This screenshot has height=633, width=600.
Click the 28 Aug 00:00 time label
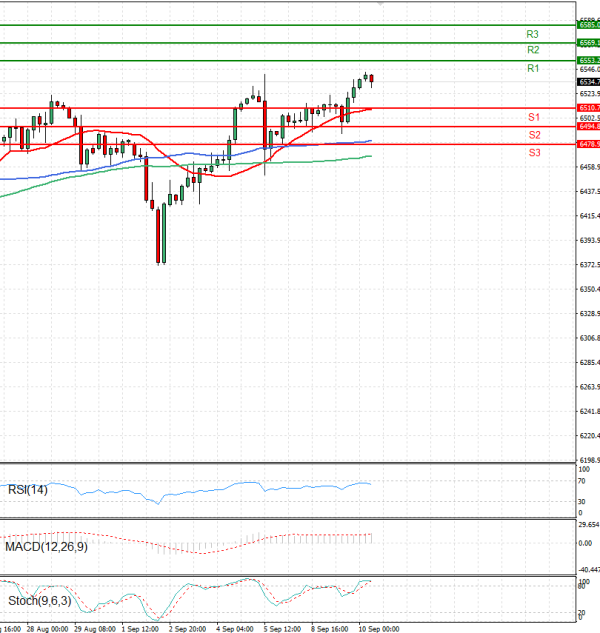coord(47,629)
